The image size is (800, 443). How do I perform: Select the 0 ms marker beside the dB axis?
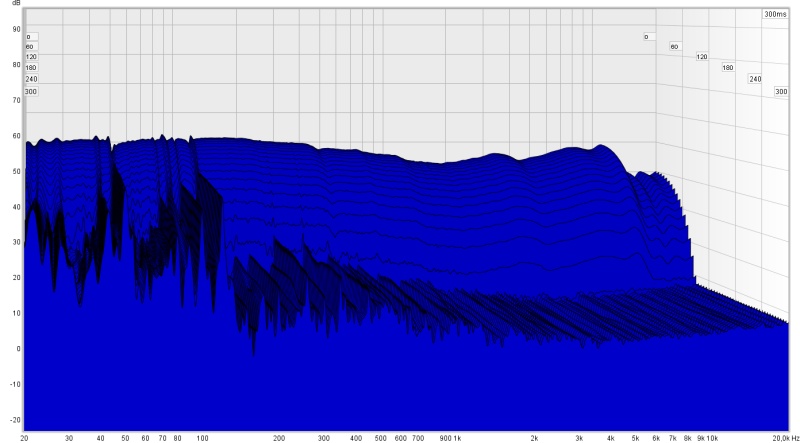click(x=29, y=37)
